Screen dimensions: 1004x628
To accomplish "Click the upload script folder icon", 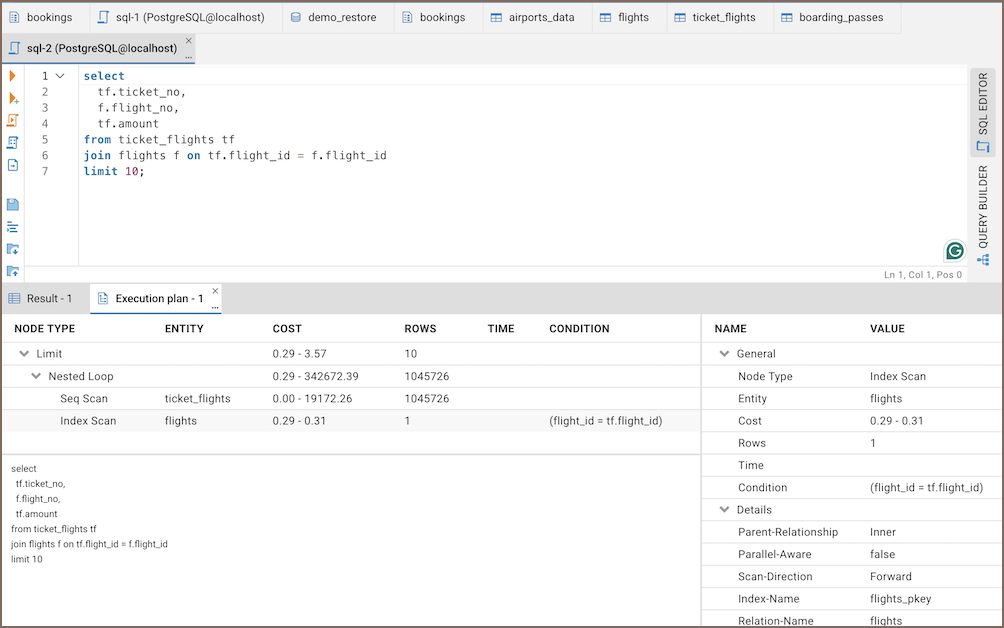I will pyautogui.click(x=13, y=271).
